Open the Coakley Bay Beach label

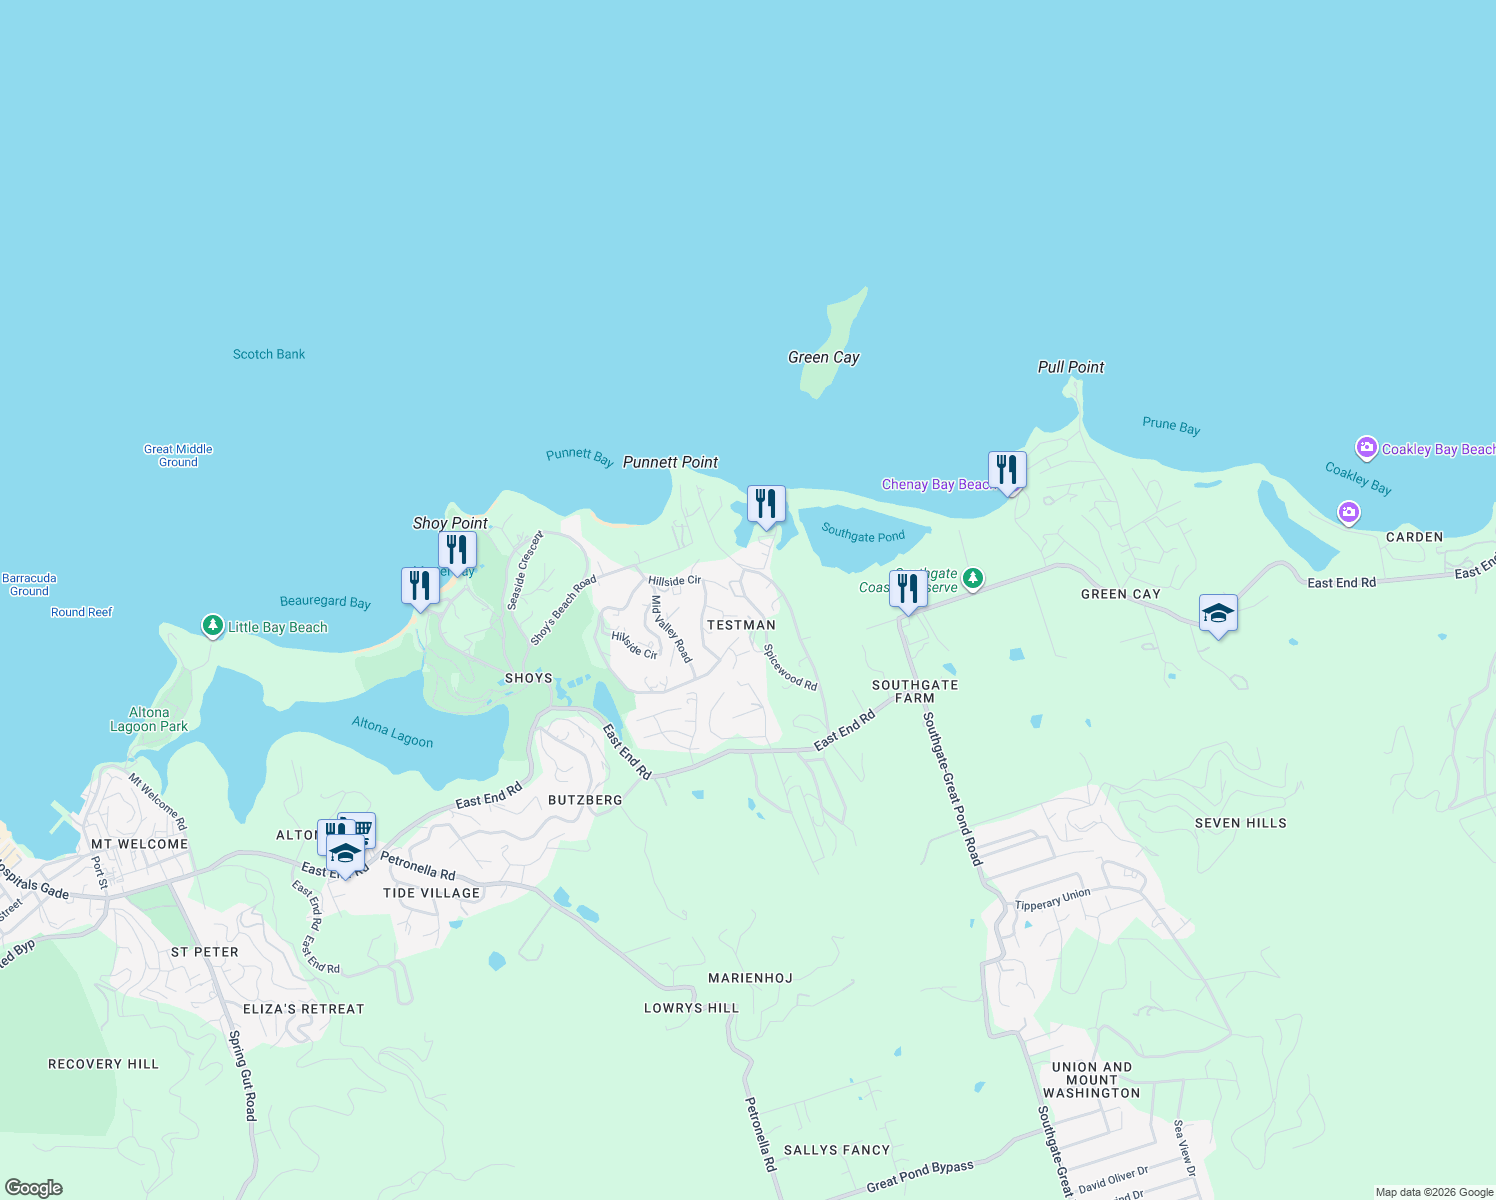pos(1440,450)
